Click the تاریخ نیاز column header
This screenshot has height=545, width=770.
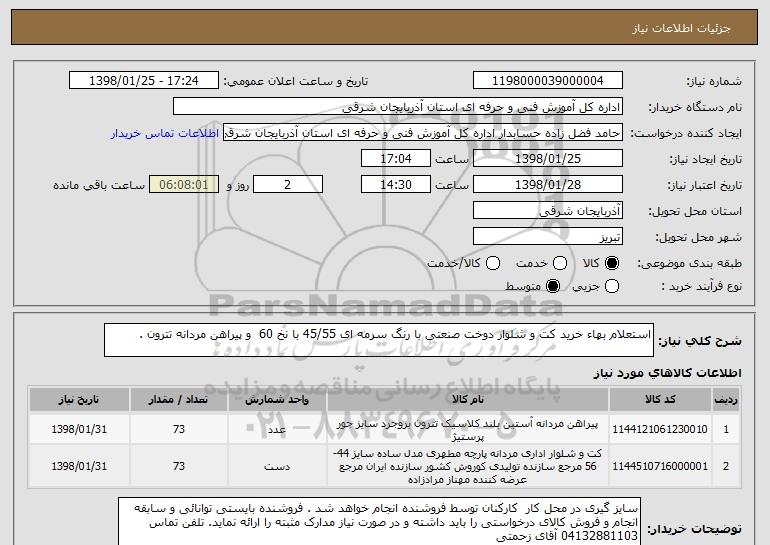[79, 400]
